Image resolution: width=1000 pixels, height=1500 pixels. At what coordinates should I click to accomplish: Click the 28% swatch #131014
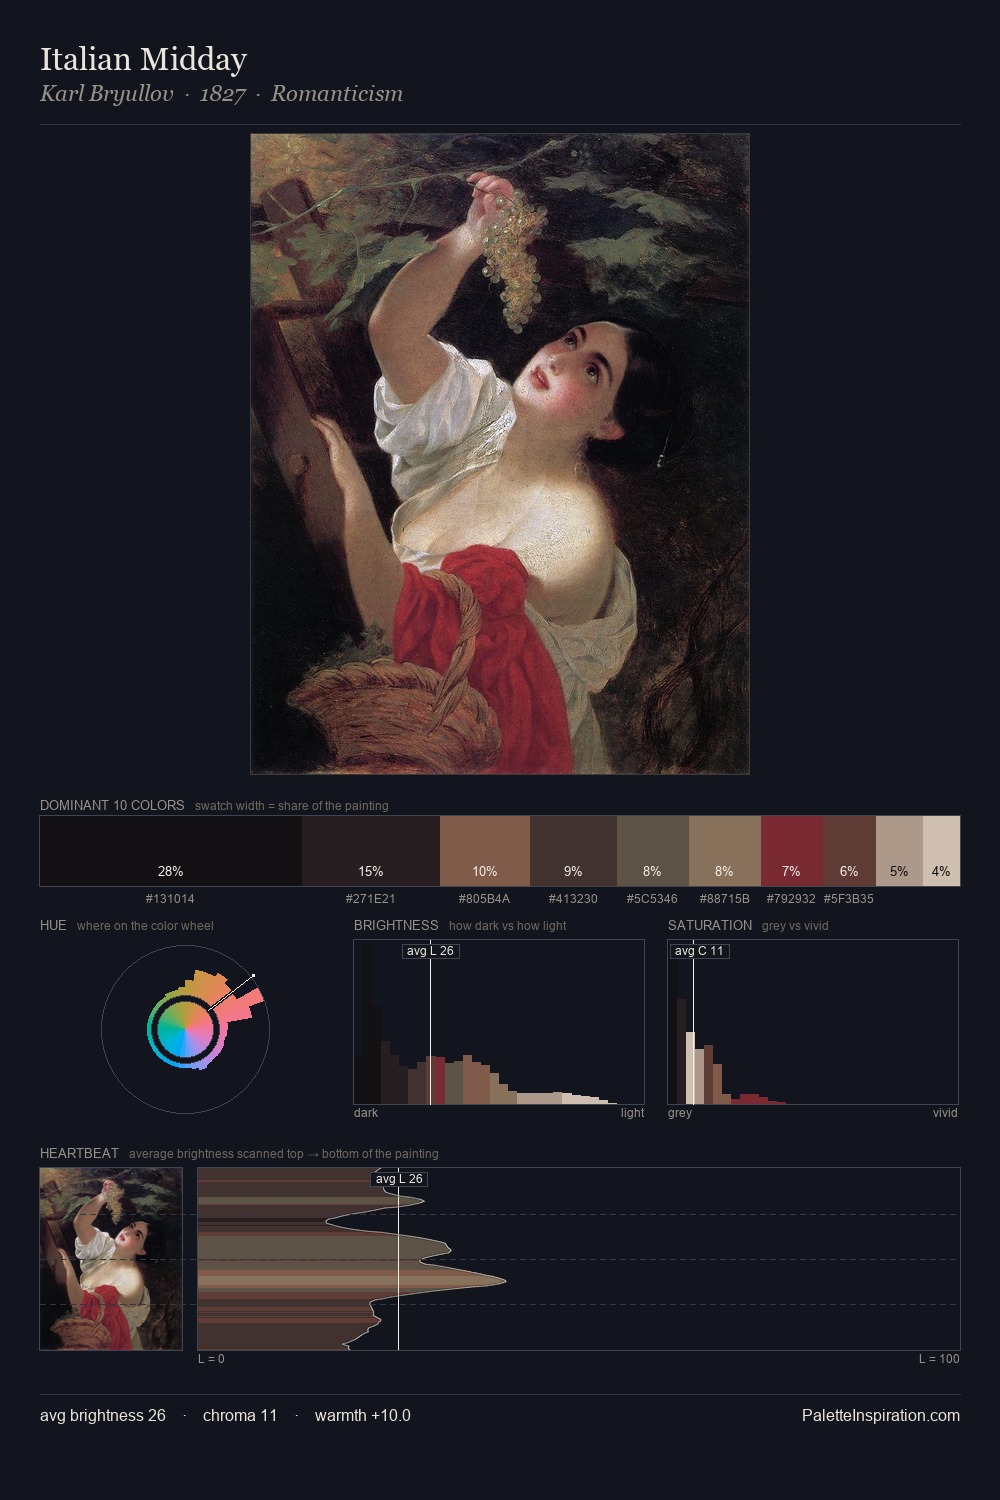click(171, 851)
